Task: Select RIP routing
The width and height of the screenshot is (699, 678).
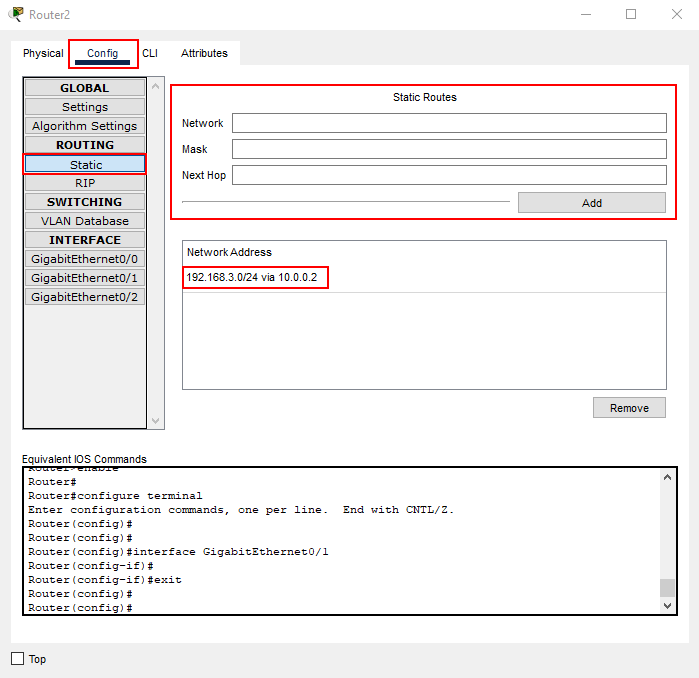Action: pos(85,183)
